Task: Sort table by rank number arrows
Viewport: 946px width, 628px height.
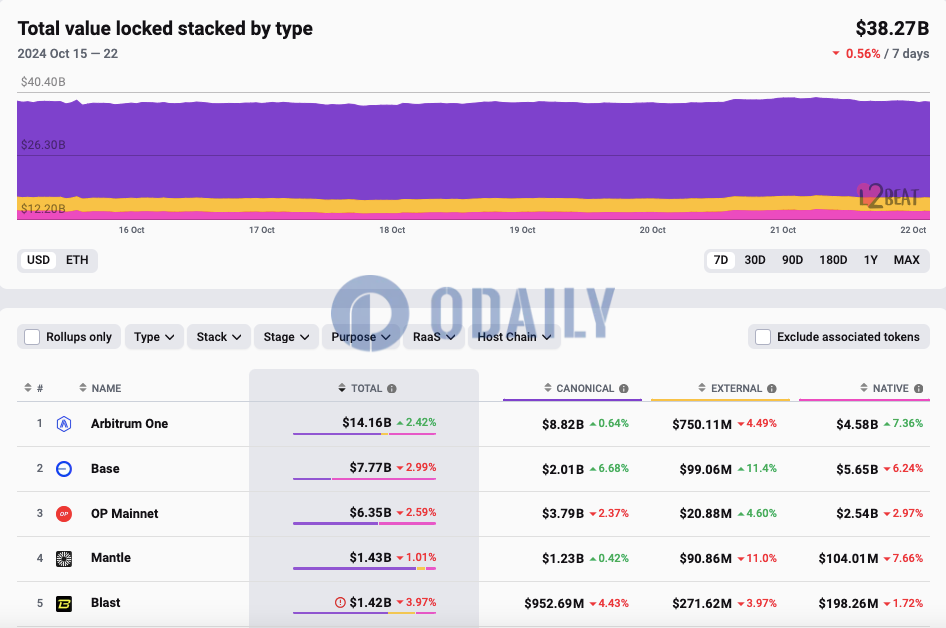Action: (28, 387)
